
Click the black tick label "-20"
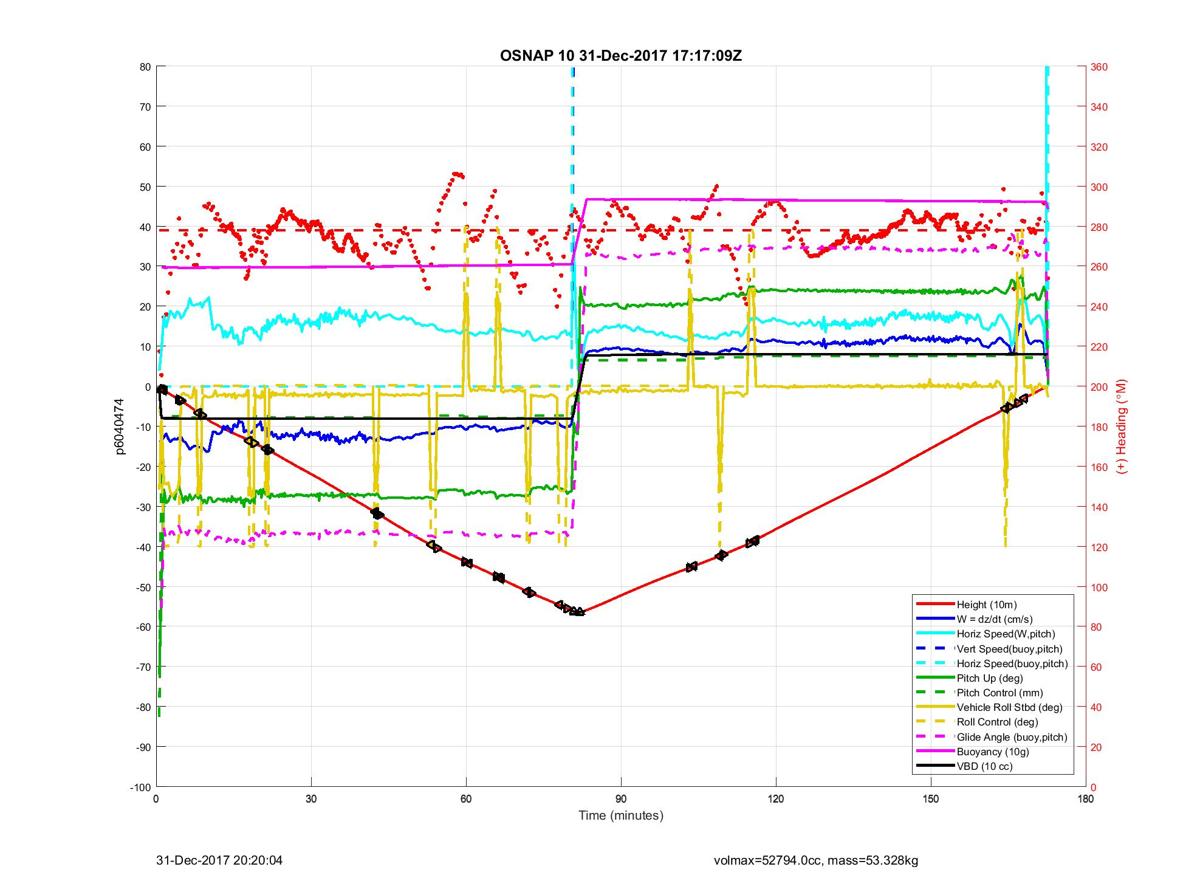coord(142,467)
